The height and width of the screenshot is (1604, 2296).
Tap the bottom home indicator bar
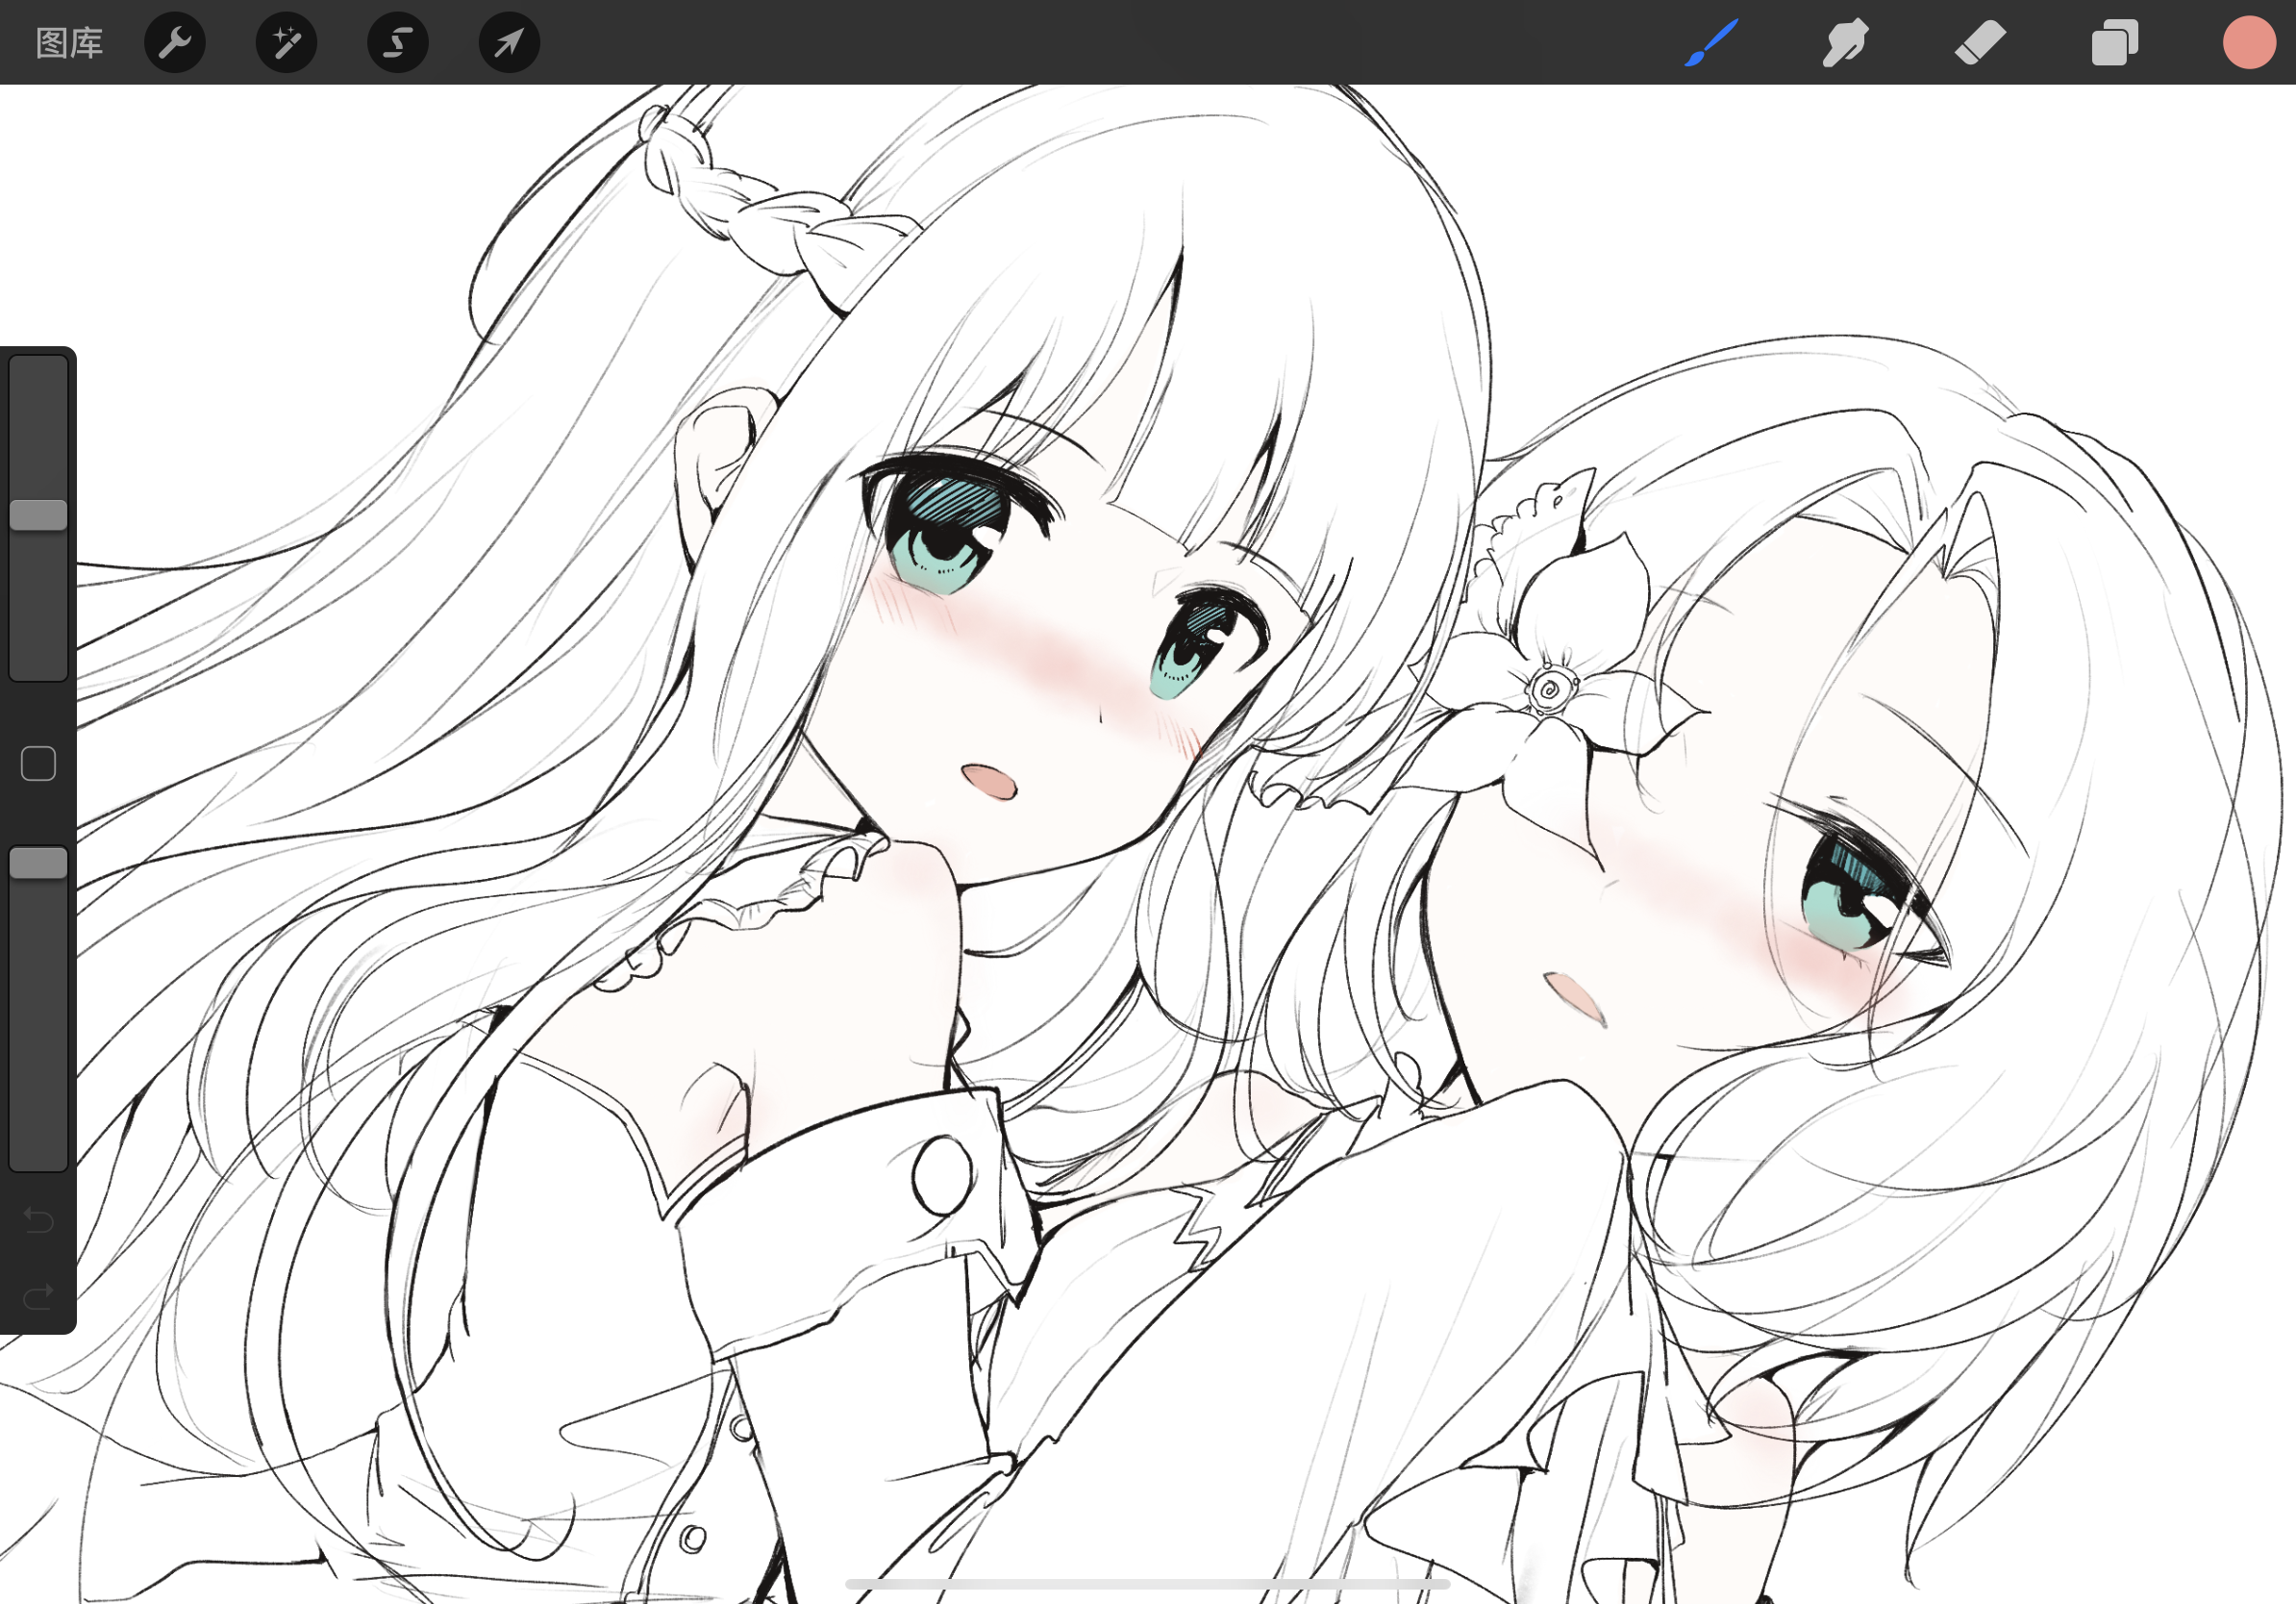click(1147, 1584)
